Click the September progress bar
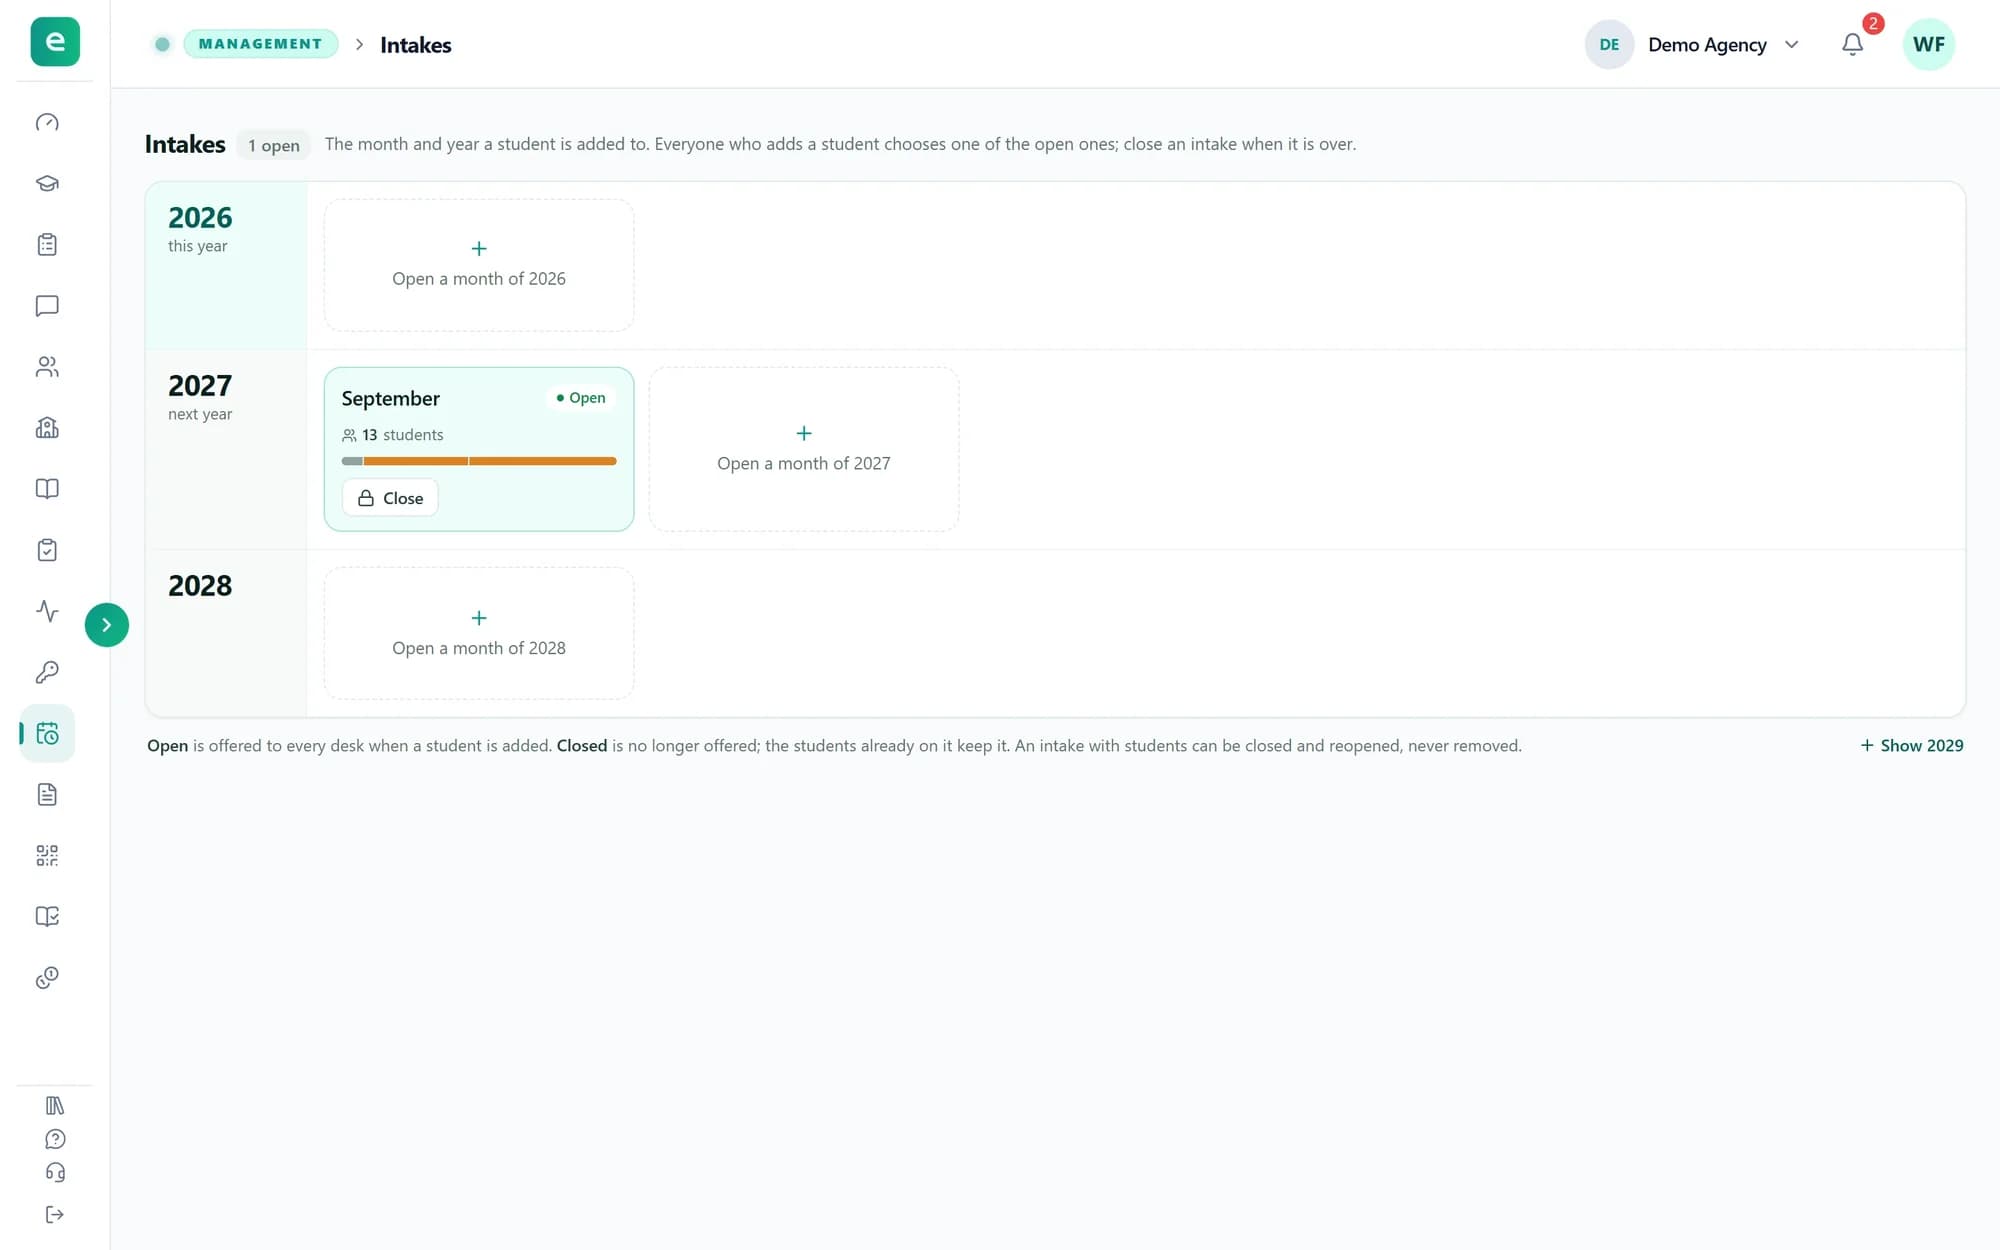Screen dimensions: 2000x1250 (x=479, y=461)
